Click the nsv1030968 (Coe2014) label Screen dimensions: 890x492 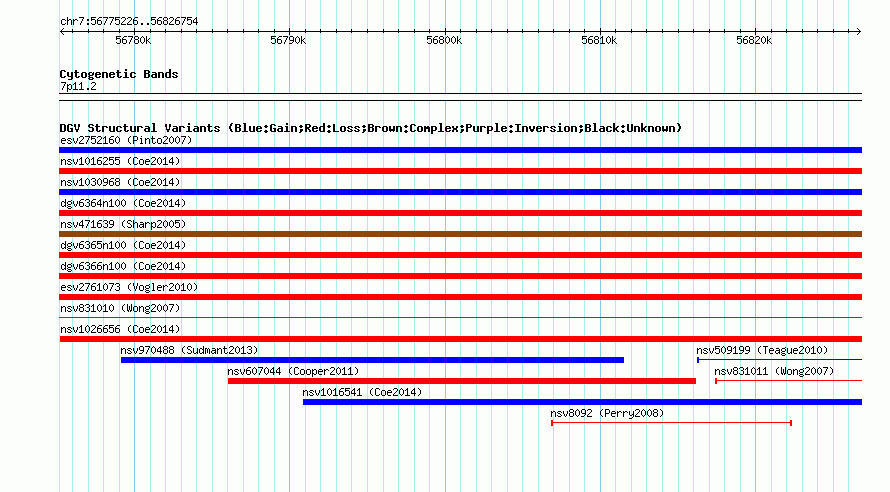120,182
